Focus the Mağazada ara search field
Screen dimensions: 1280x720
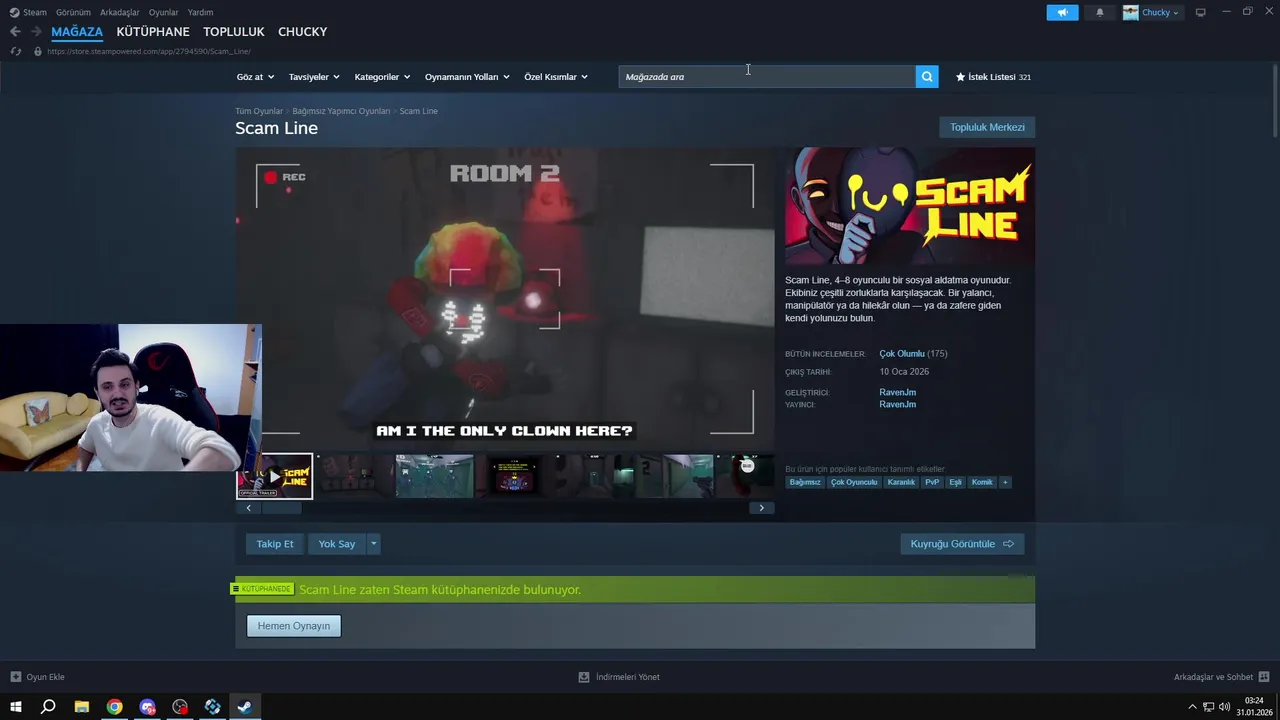click(x=767, y=77)
